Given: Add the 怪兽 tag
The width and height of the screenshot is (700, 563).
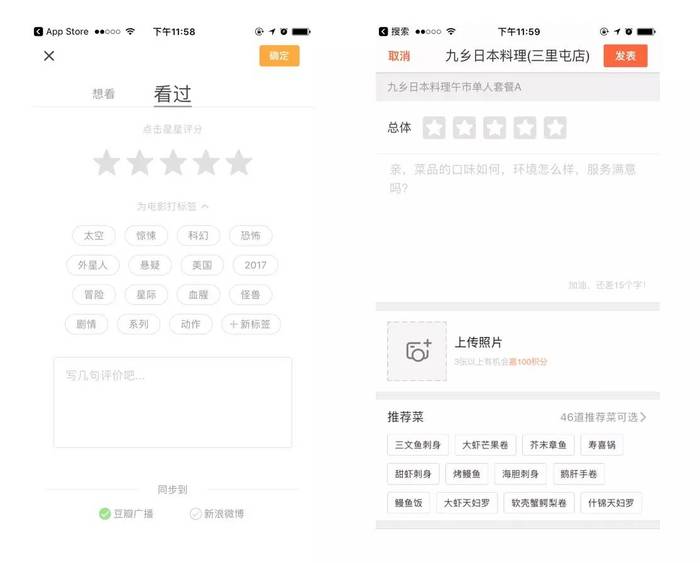Looking at the screenshot, I should click(250, 295).
